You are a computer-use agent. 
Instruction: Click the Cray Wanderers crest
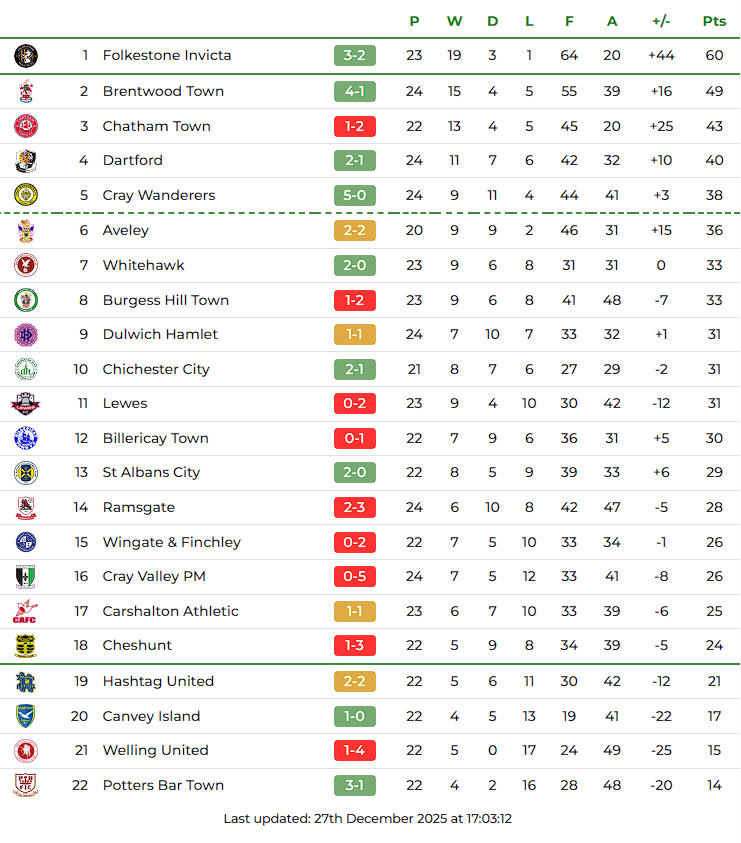[x=26, y=195]
